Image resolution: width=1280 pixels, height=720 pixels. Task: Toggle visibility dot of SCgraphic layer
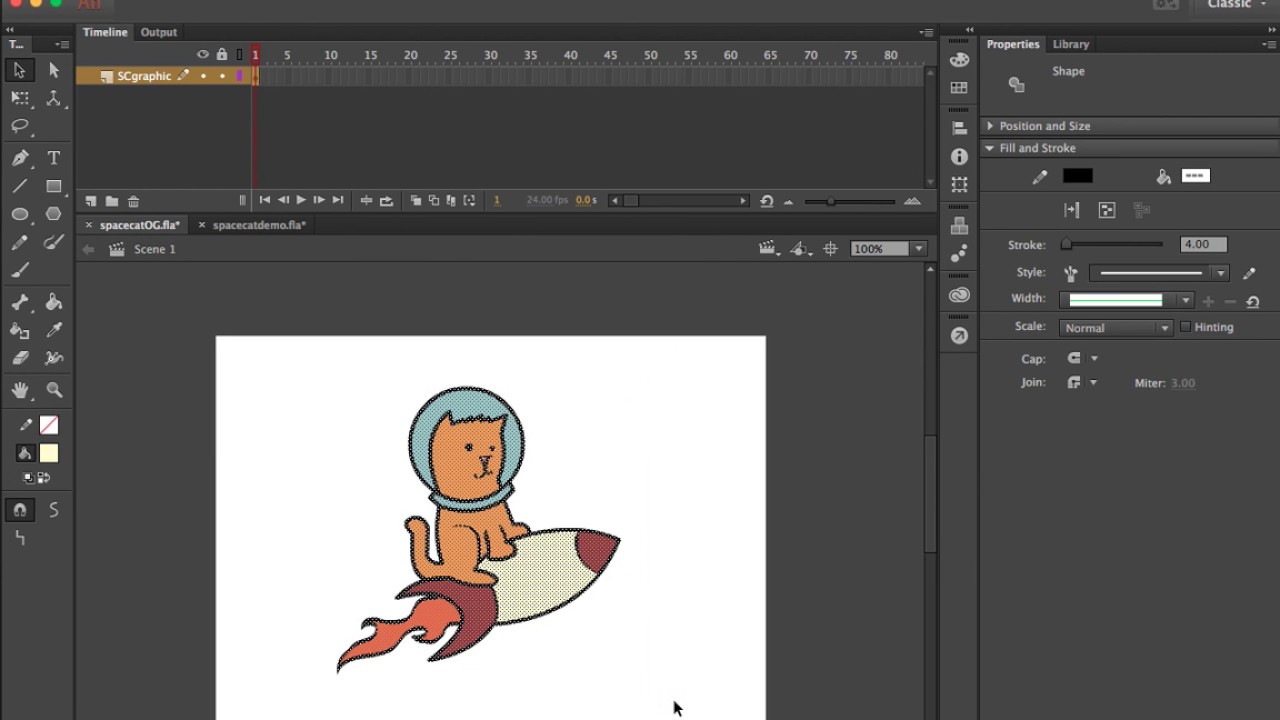pyautogui.click(x=203, y=76)
